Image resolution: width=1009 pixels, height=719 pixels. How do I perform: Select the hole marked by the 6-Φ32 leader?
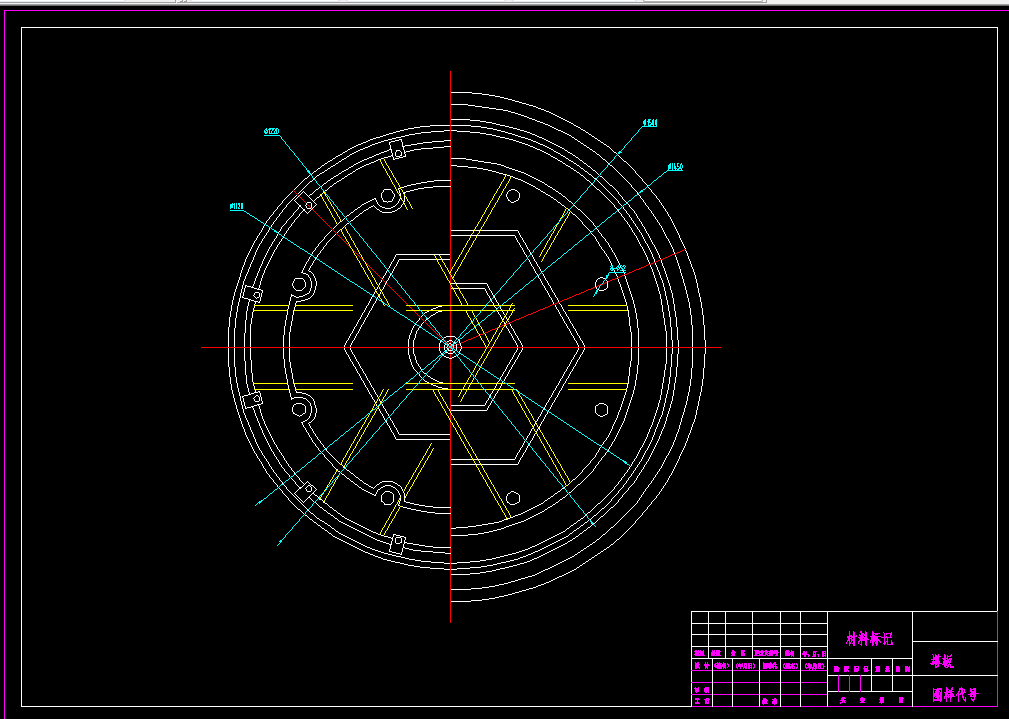click(602, 284)
